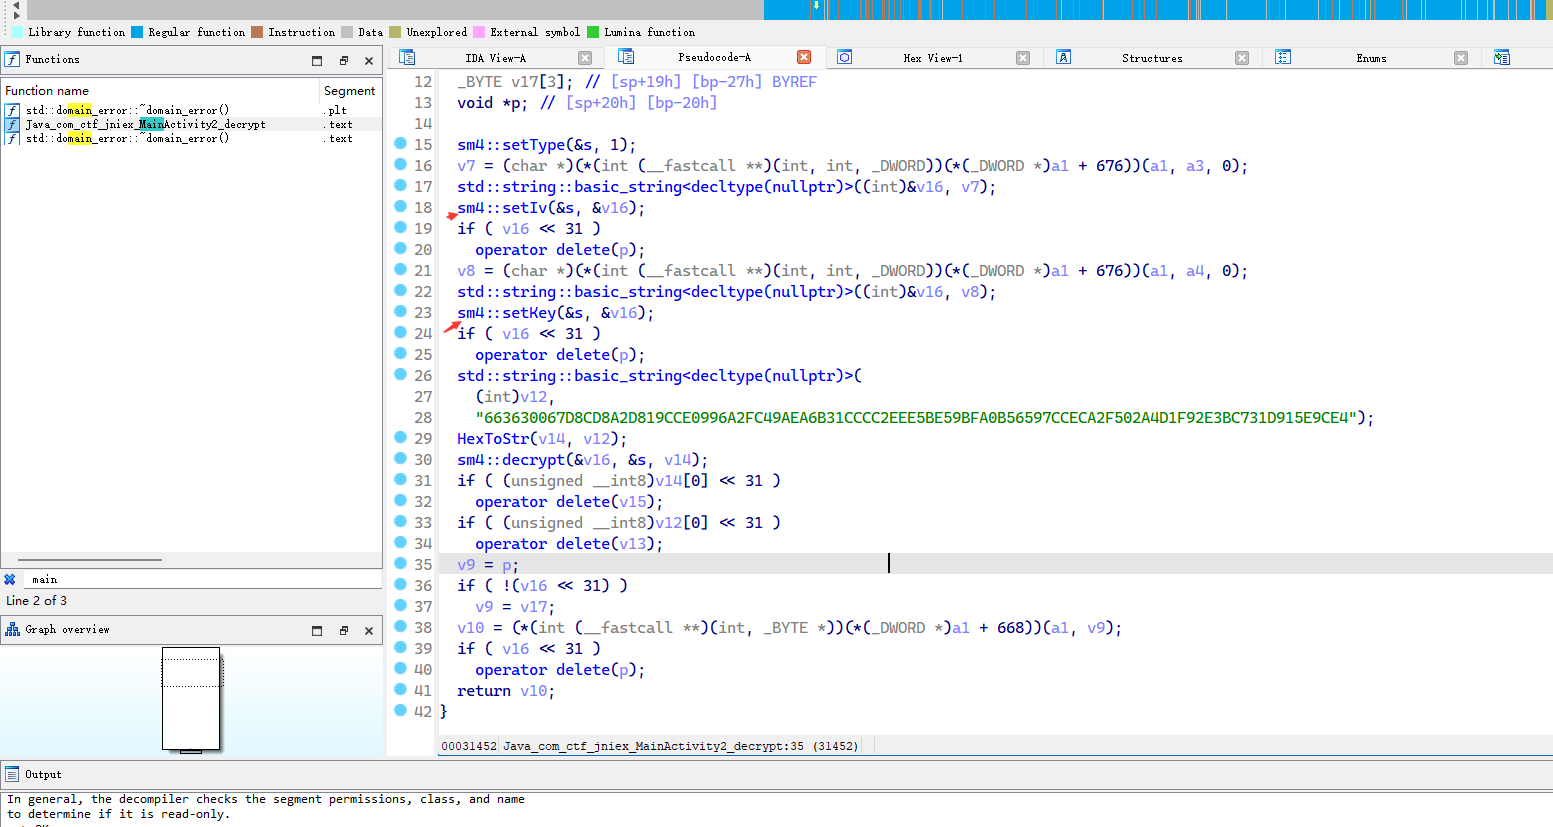Click the main filter input field
The image size is (1553, 827).
(x=200, y=580)
